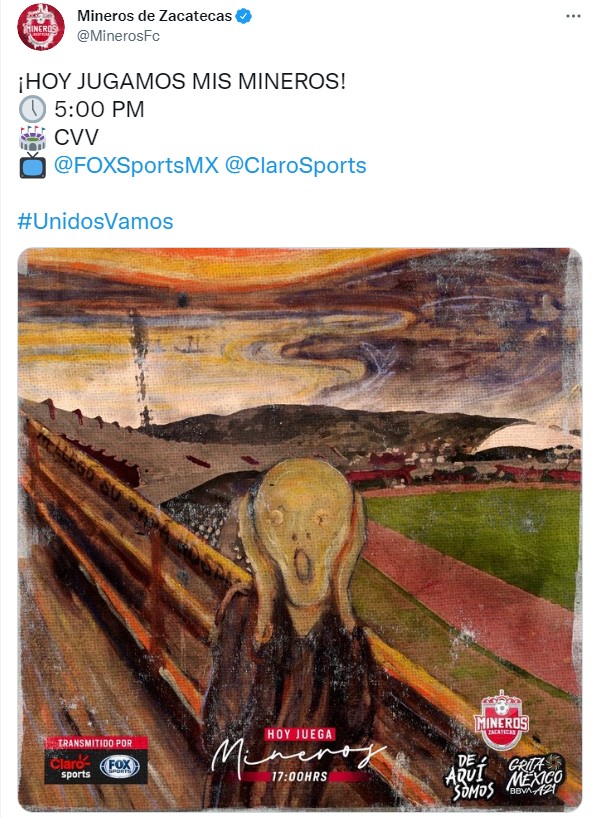The width and height of the screenshot is (597, 818).
Task: Click the De Aquí Somos graphic
Action: click(x=470, y=777)
